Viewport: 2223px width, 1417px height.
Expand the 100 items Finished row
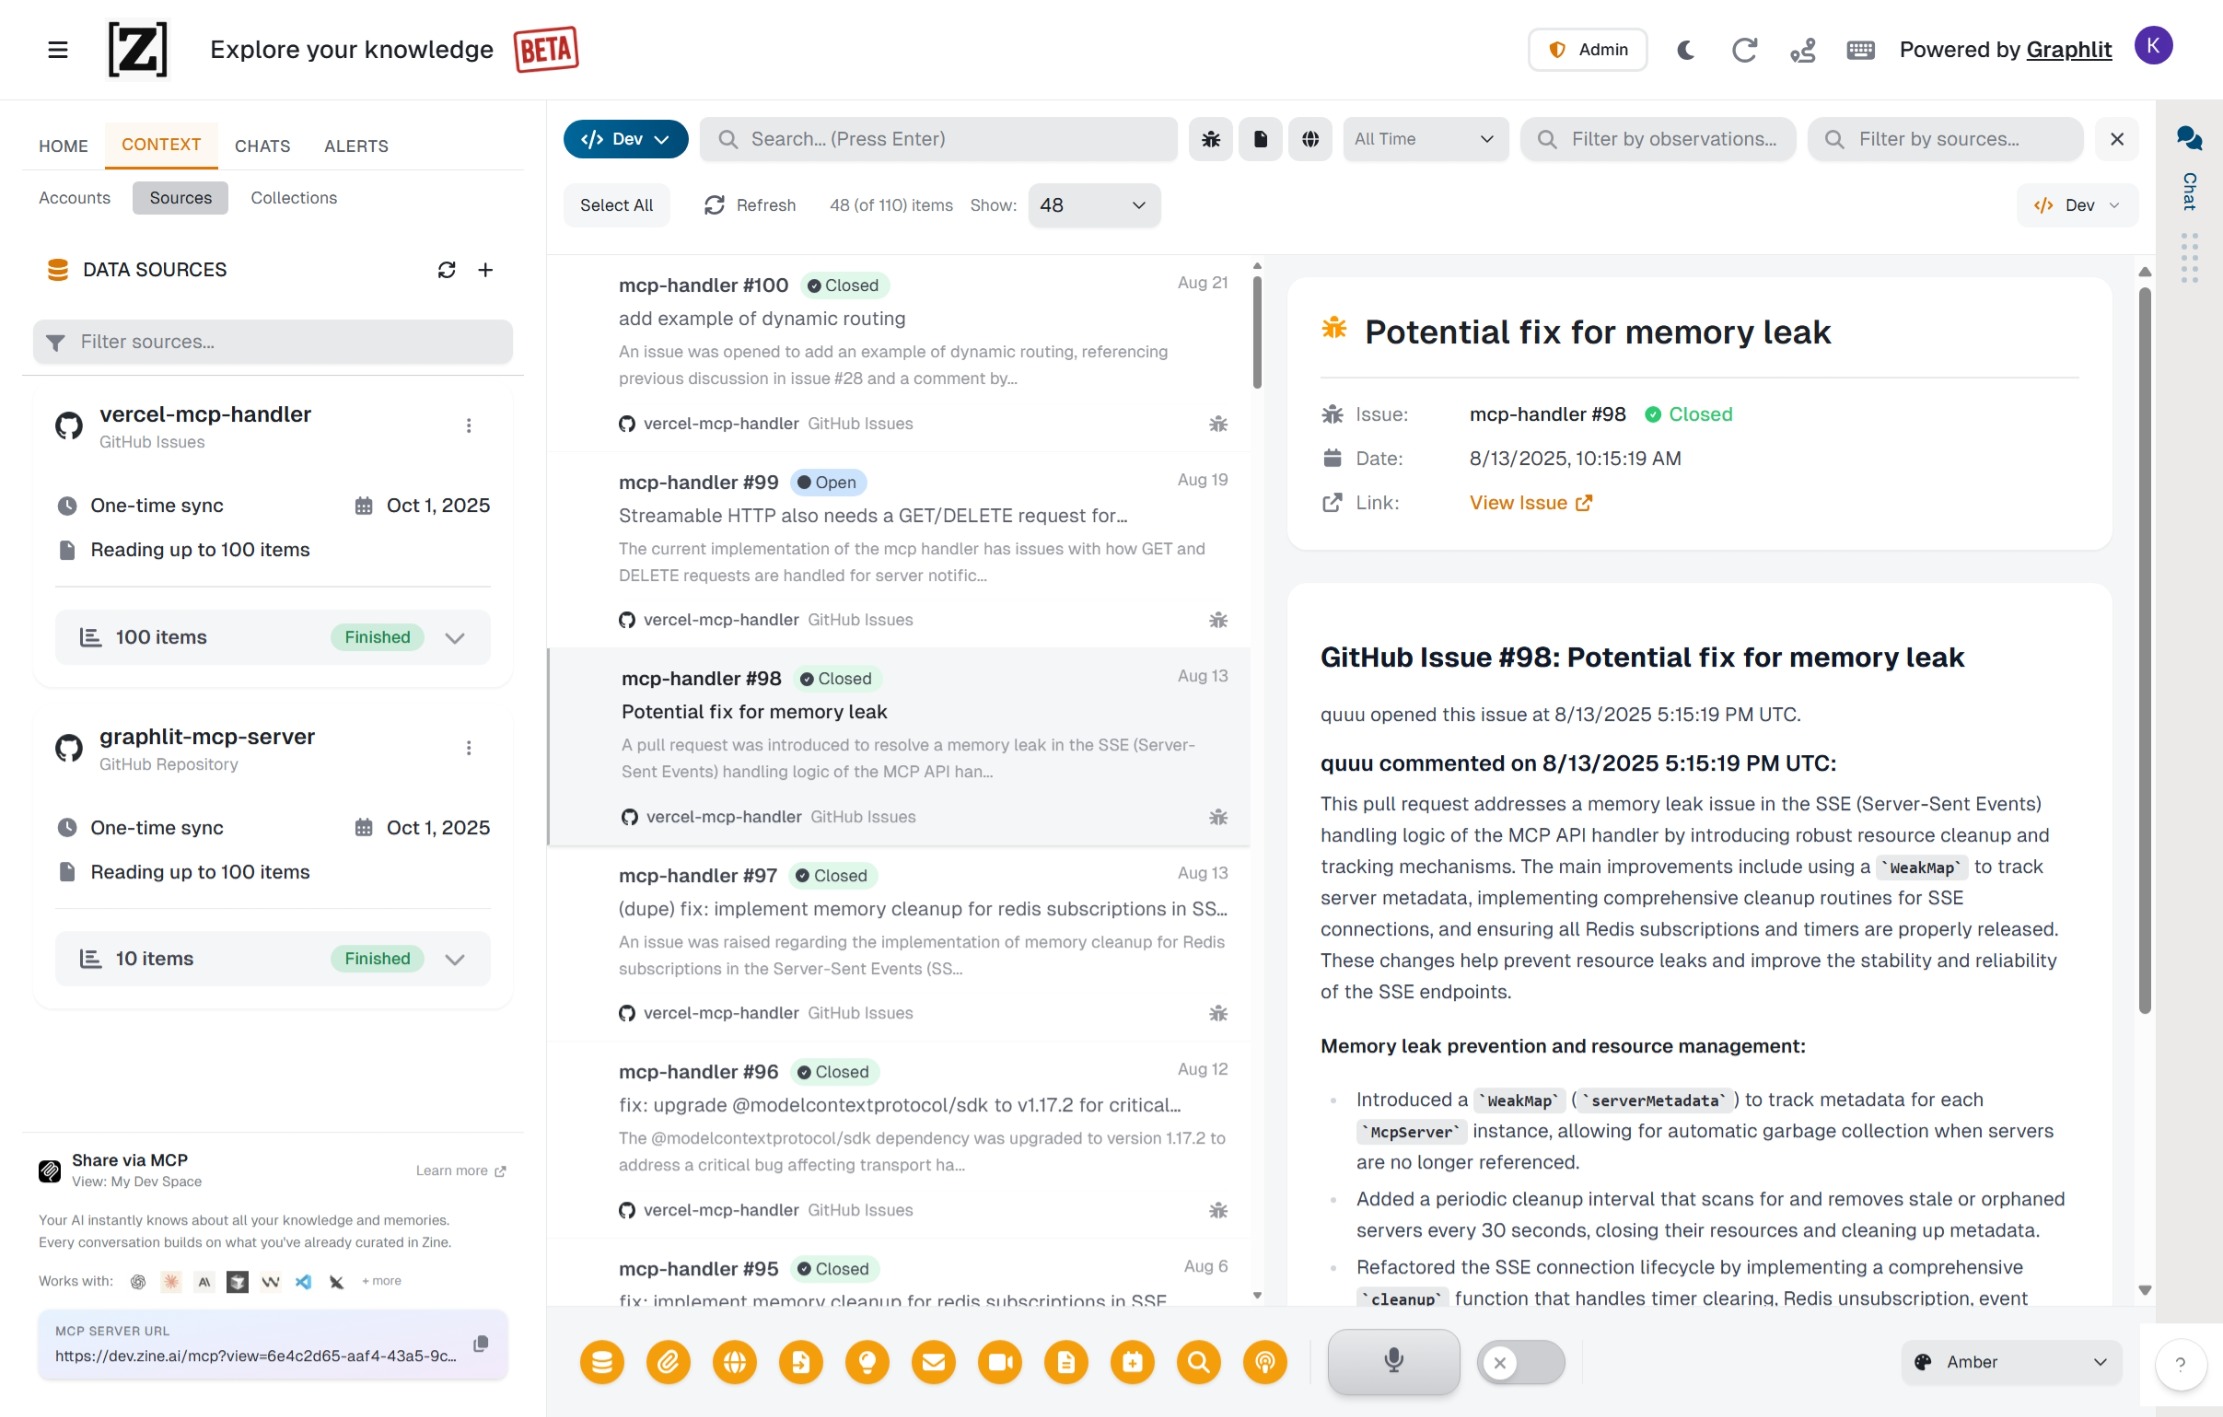tap(455, 638)
